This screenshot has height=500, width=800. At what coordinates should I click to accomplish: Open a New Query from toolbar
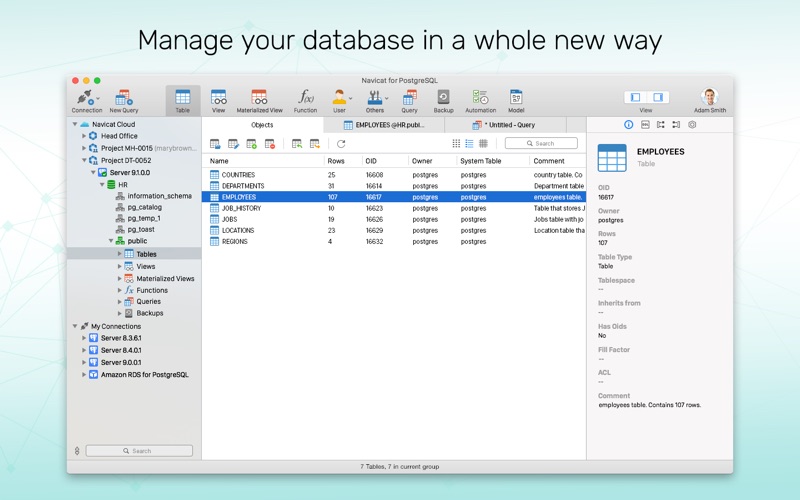pyautogui.click(x=124, y=98)
